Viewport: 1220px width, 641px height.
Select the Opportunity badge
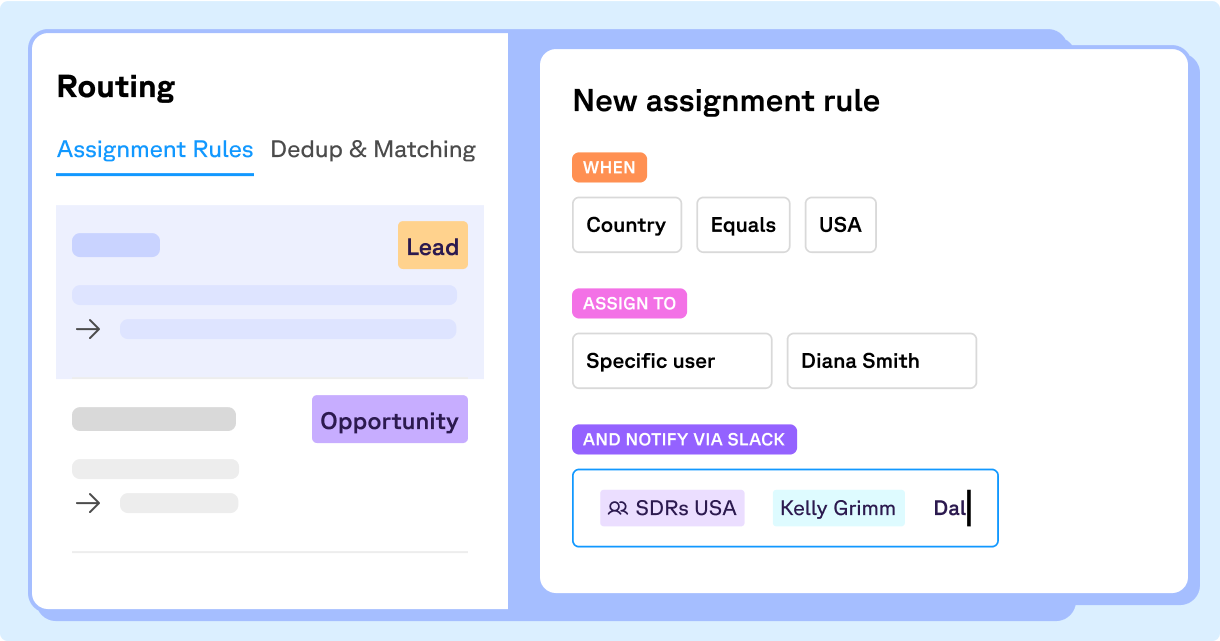coord(389,420)
